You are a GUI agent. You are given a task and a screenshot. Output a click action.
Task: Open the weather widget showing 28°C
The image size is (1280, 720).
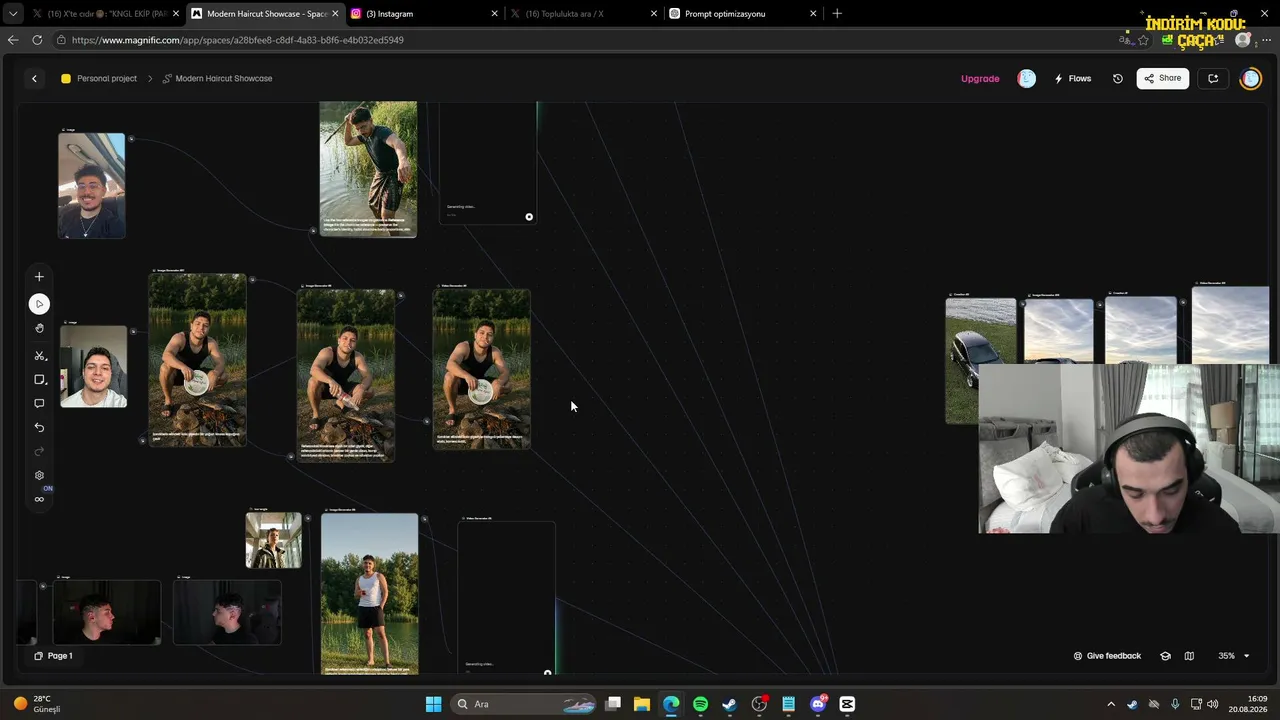[38, 704]
